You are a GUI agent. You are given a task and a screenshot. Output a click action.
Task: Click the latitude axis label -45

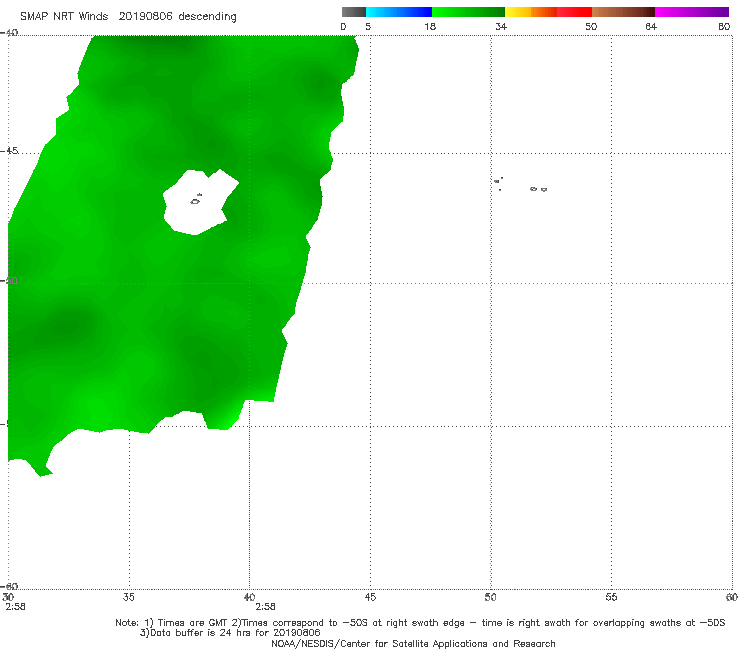[x=9, y=151]
